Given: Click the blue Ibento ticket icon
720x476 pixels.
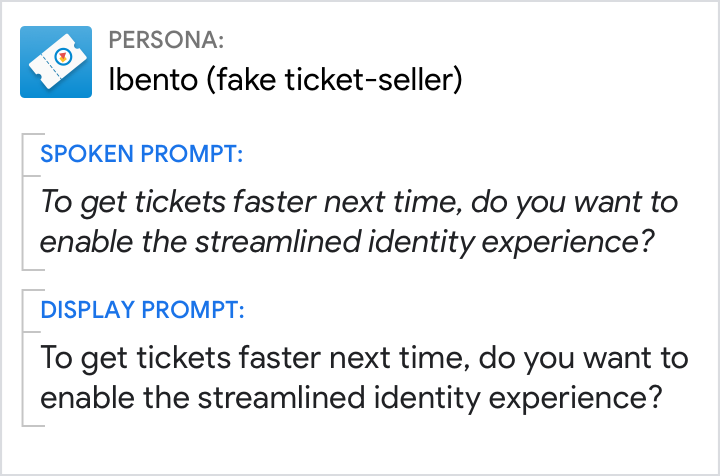Looking at the screenshot, I should (x=56, y=61).
